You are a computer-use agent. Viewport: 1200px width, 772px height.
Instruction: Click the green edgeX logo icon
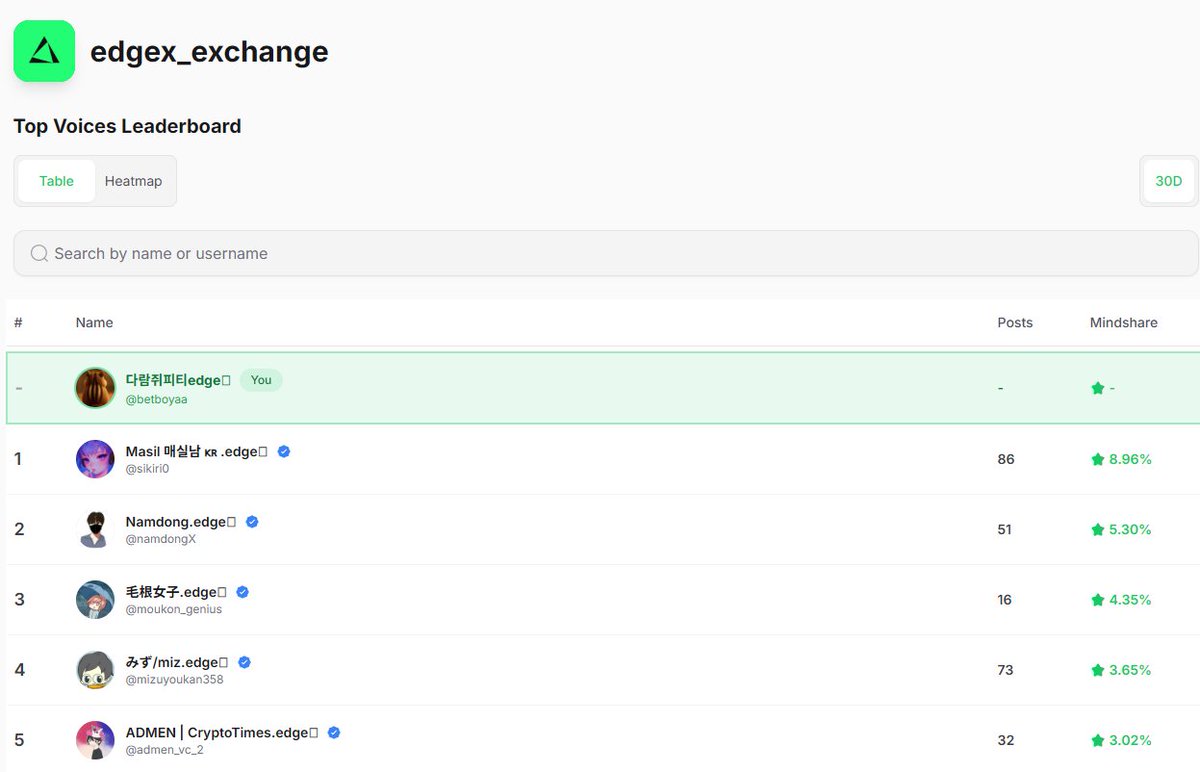point(44,51)
